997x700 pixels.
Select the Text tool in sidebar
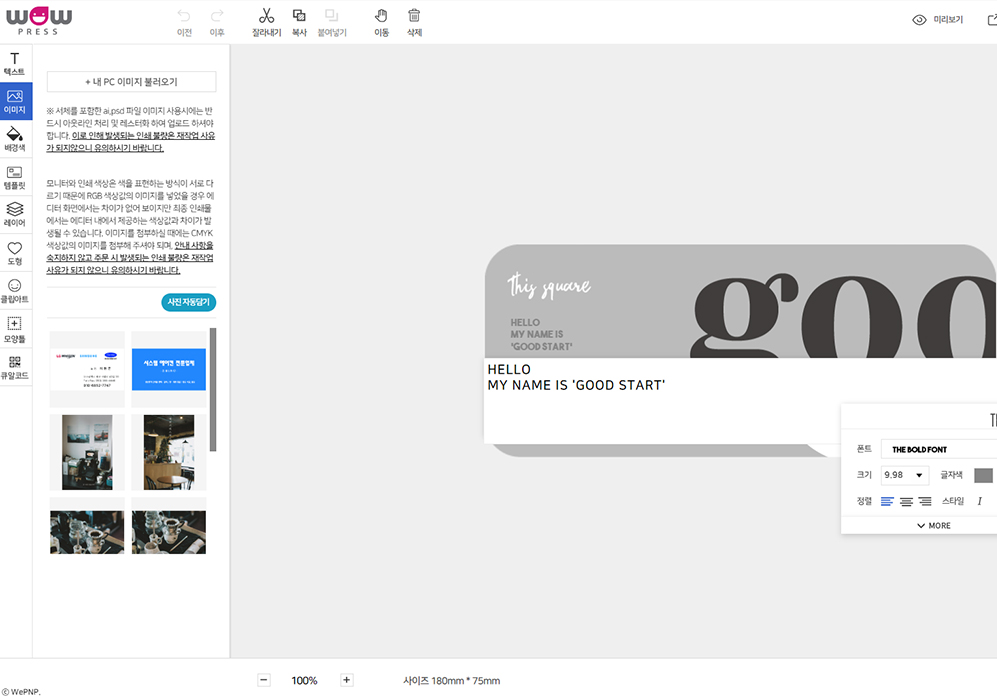15,64
